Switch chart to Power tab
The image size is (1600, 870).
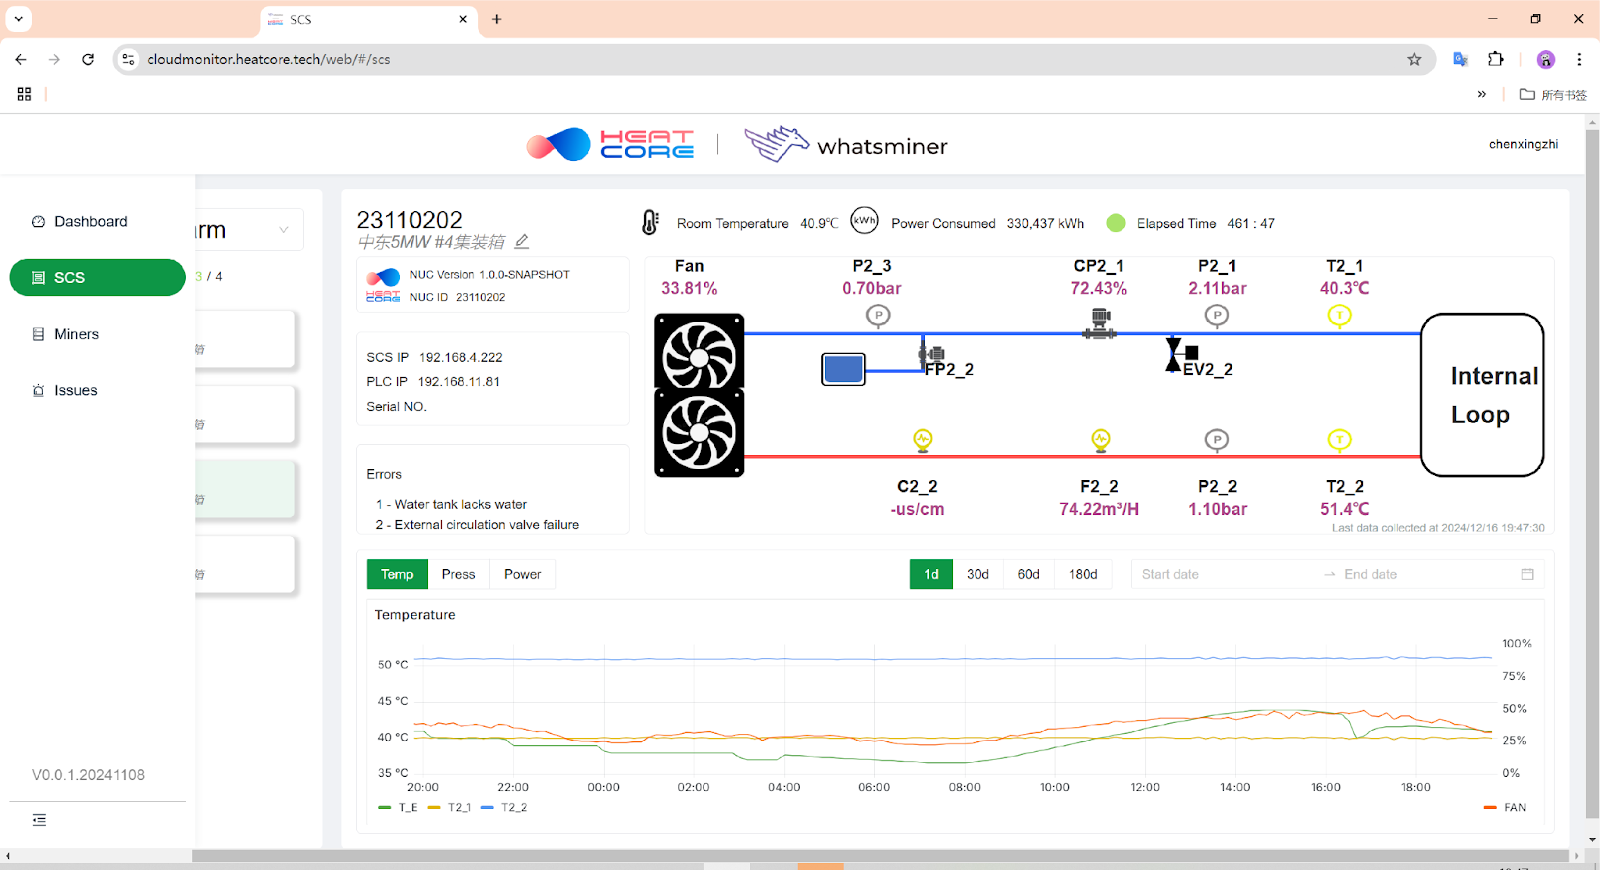pos(522,574)
